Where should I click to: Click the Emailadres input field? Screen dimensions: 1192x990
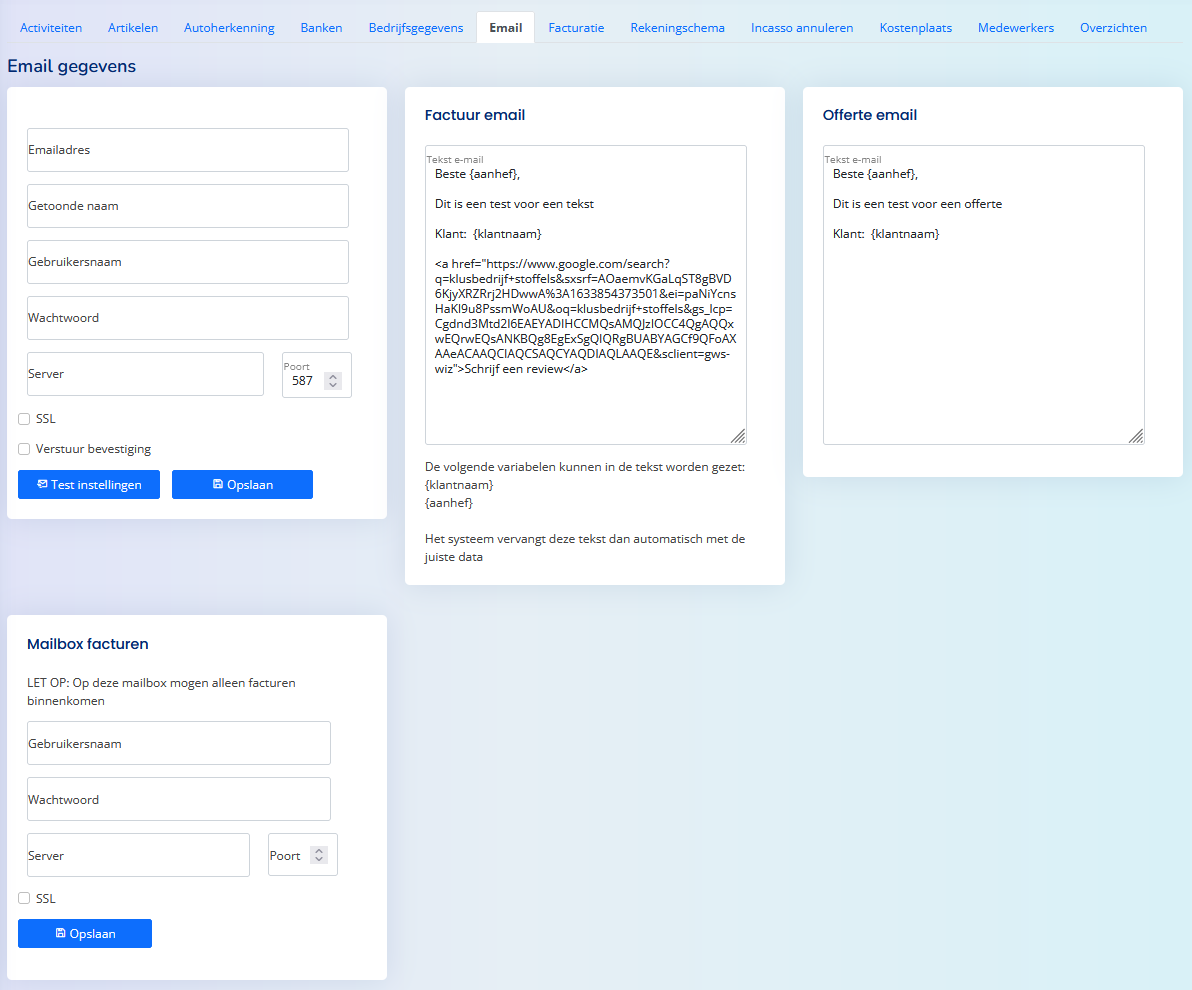[188, 150]
